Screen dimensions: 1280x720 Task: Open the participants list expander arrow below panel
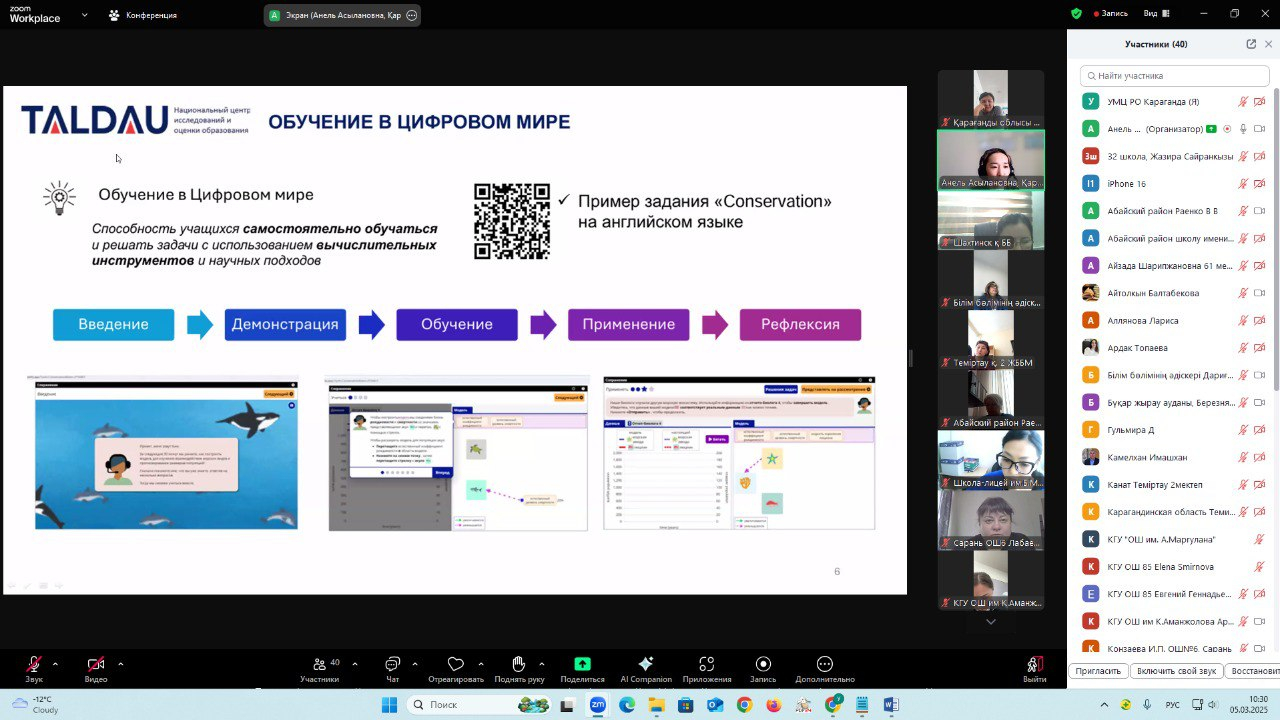990,621
